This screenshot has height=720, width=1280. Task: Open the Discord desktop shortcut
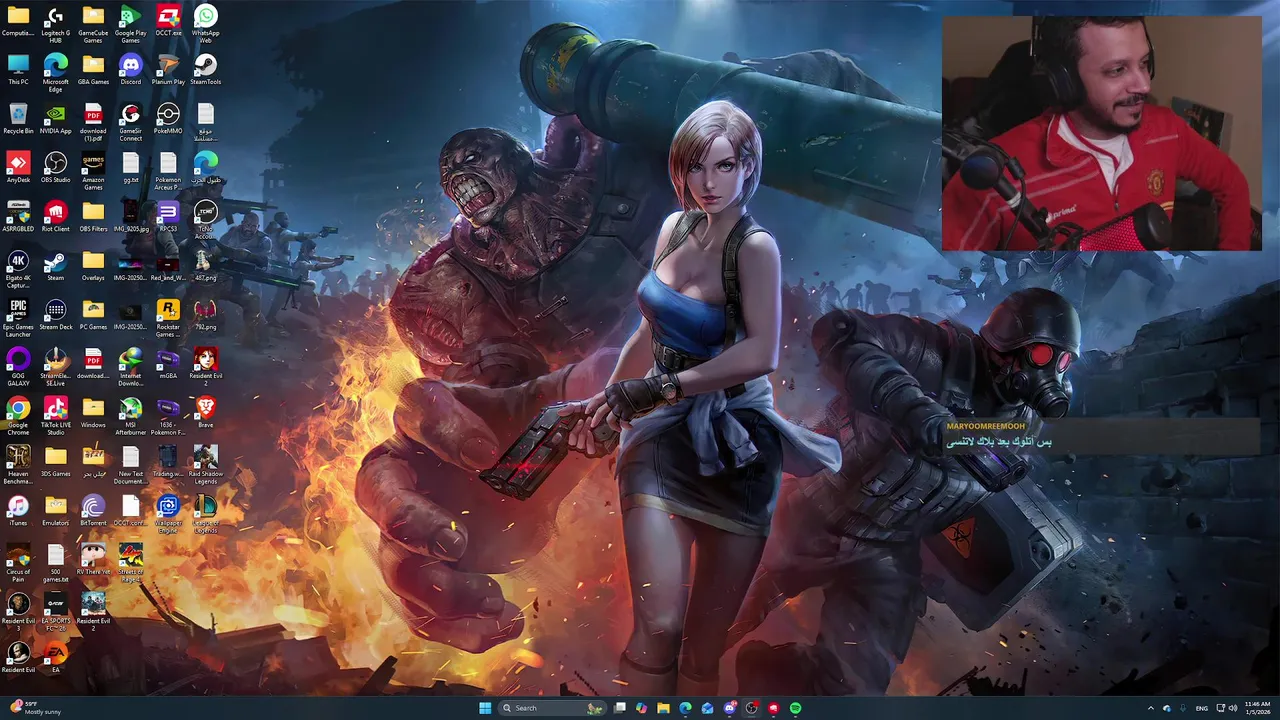[131, 69]
